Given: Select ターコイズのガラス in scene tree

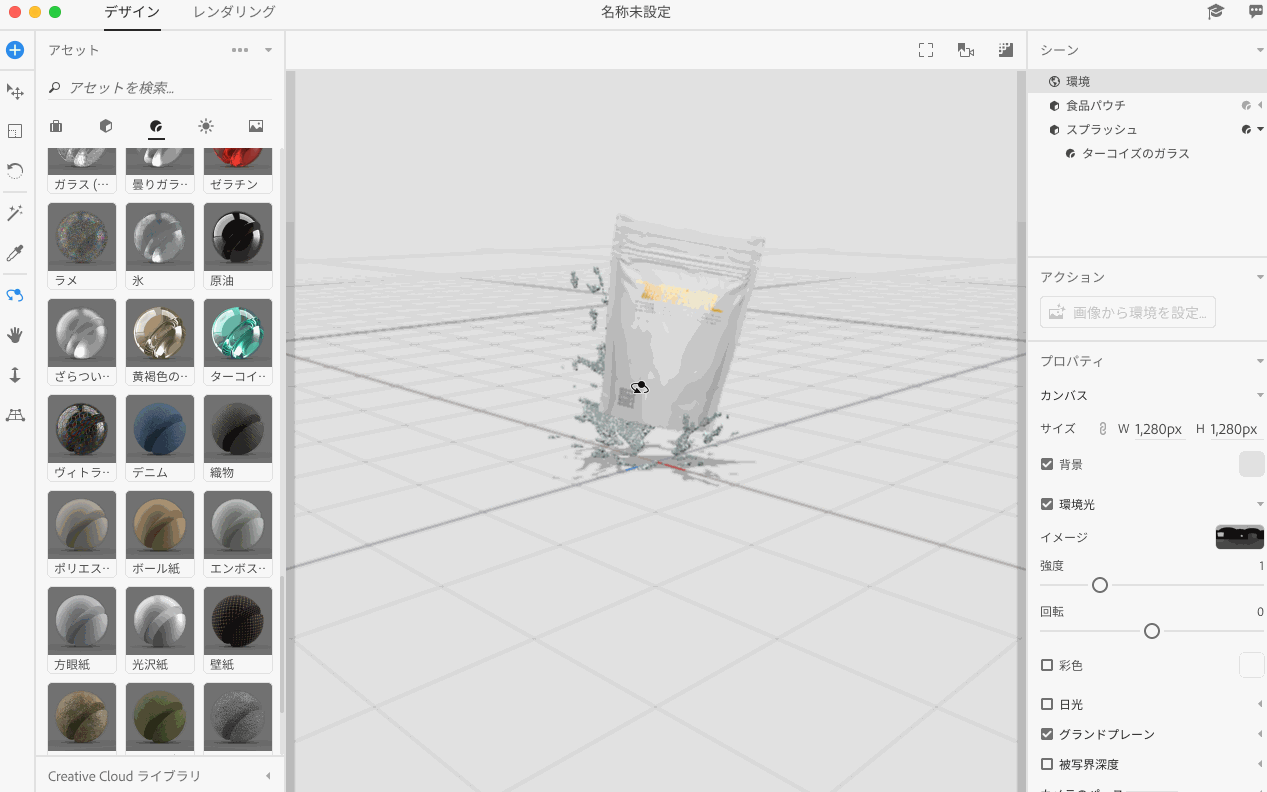Looking at the screenshot, I should coord(1135,154).
